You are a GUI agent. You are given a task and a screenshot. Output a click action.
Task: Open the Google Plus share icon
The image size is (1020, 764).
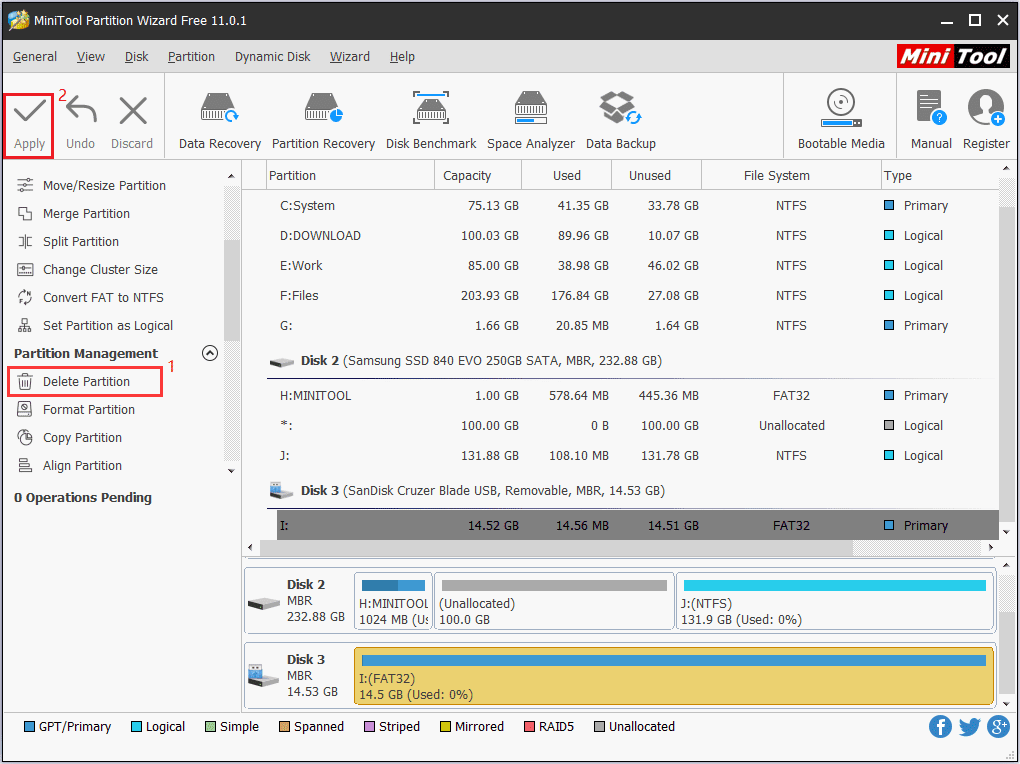[998, 726]
